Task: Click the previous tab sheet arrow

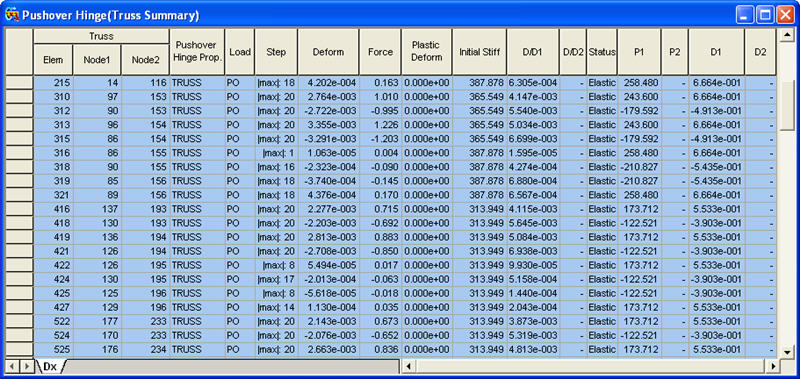Action: [12, 366]
